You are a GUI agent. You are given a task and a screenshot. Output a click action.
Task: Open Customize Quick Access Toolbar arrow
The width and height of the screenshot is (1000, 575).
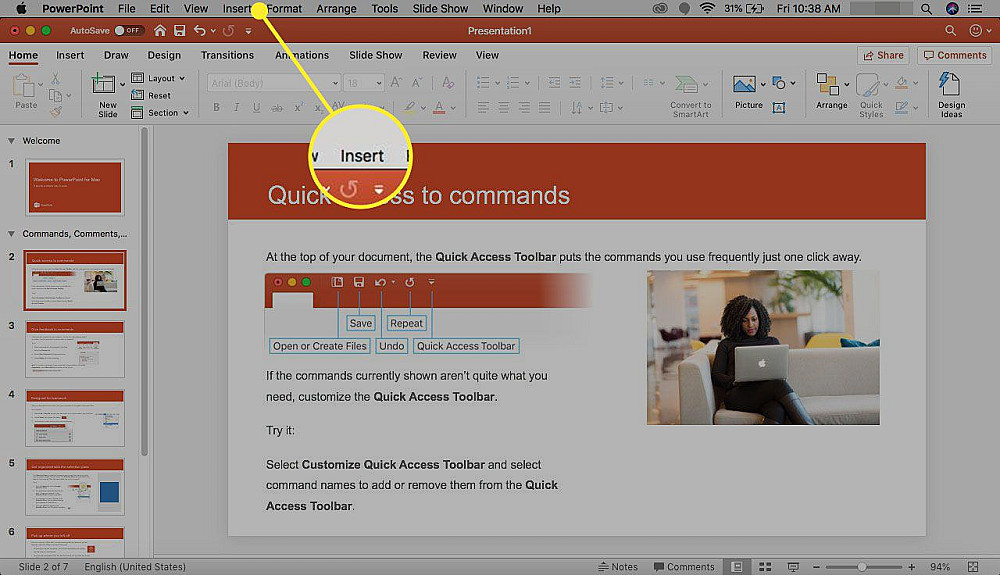(248, 31)
